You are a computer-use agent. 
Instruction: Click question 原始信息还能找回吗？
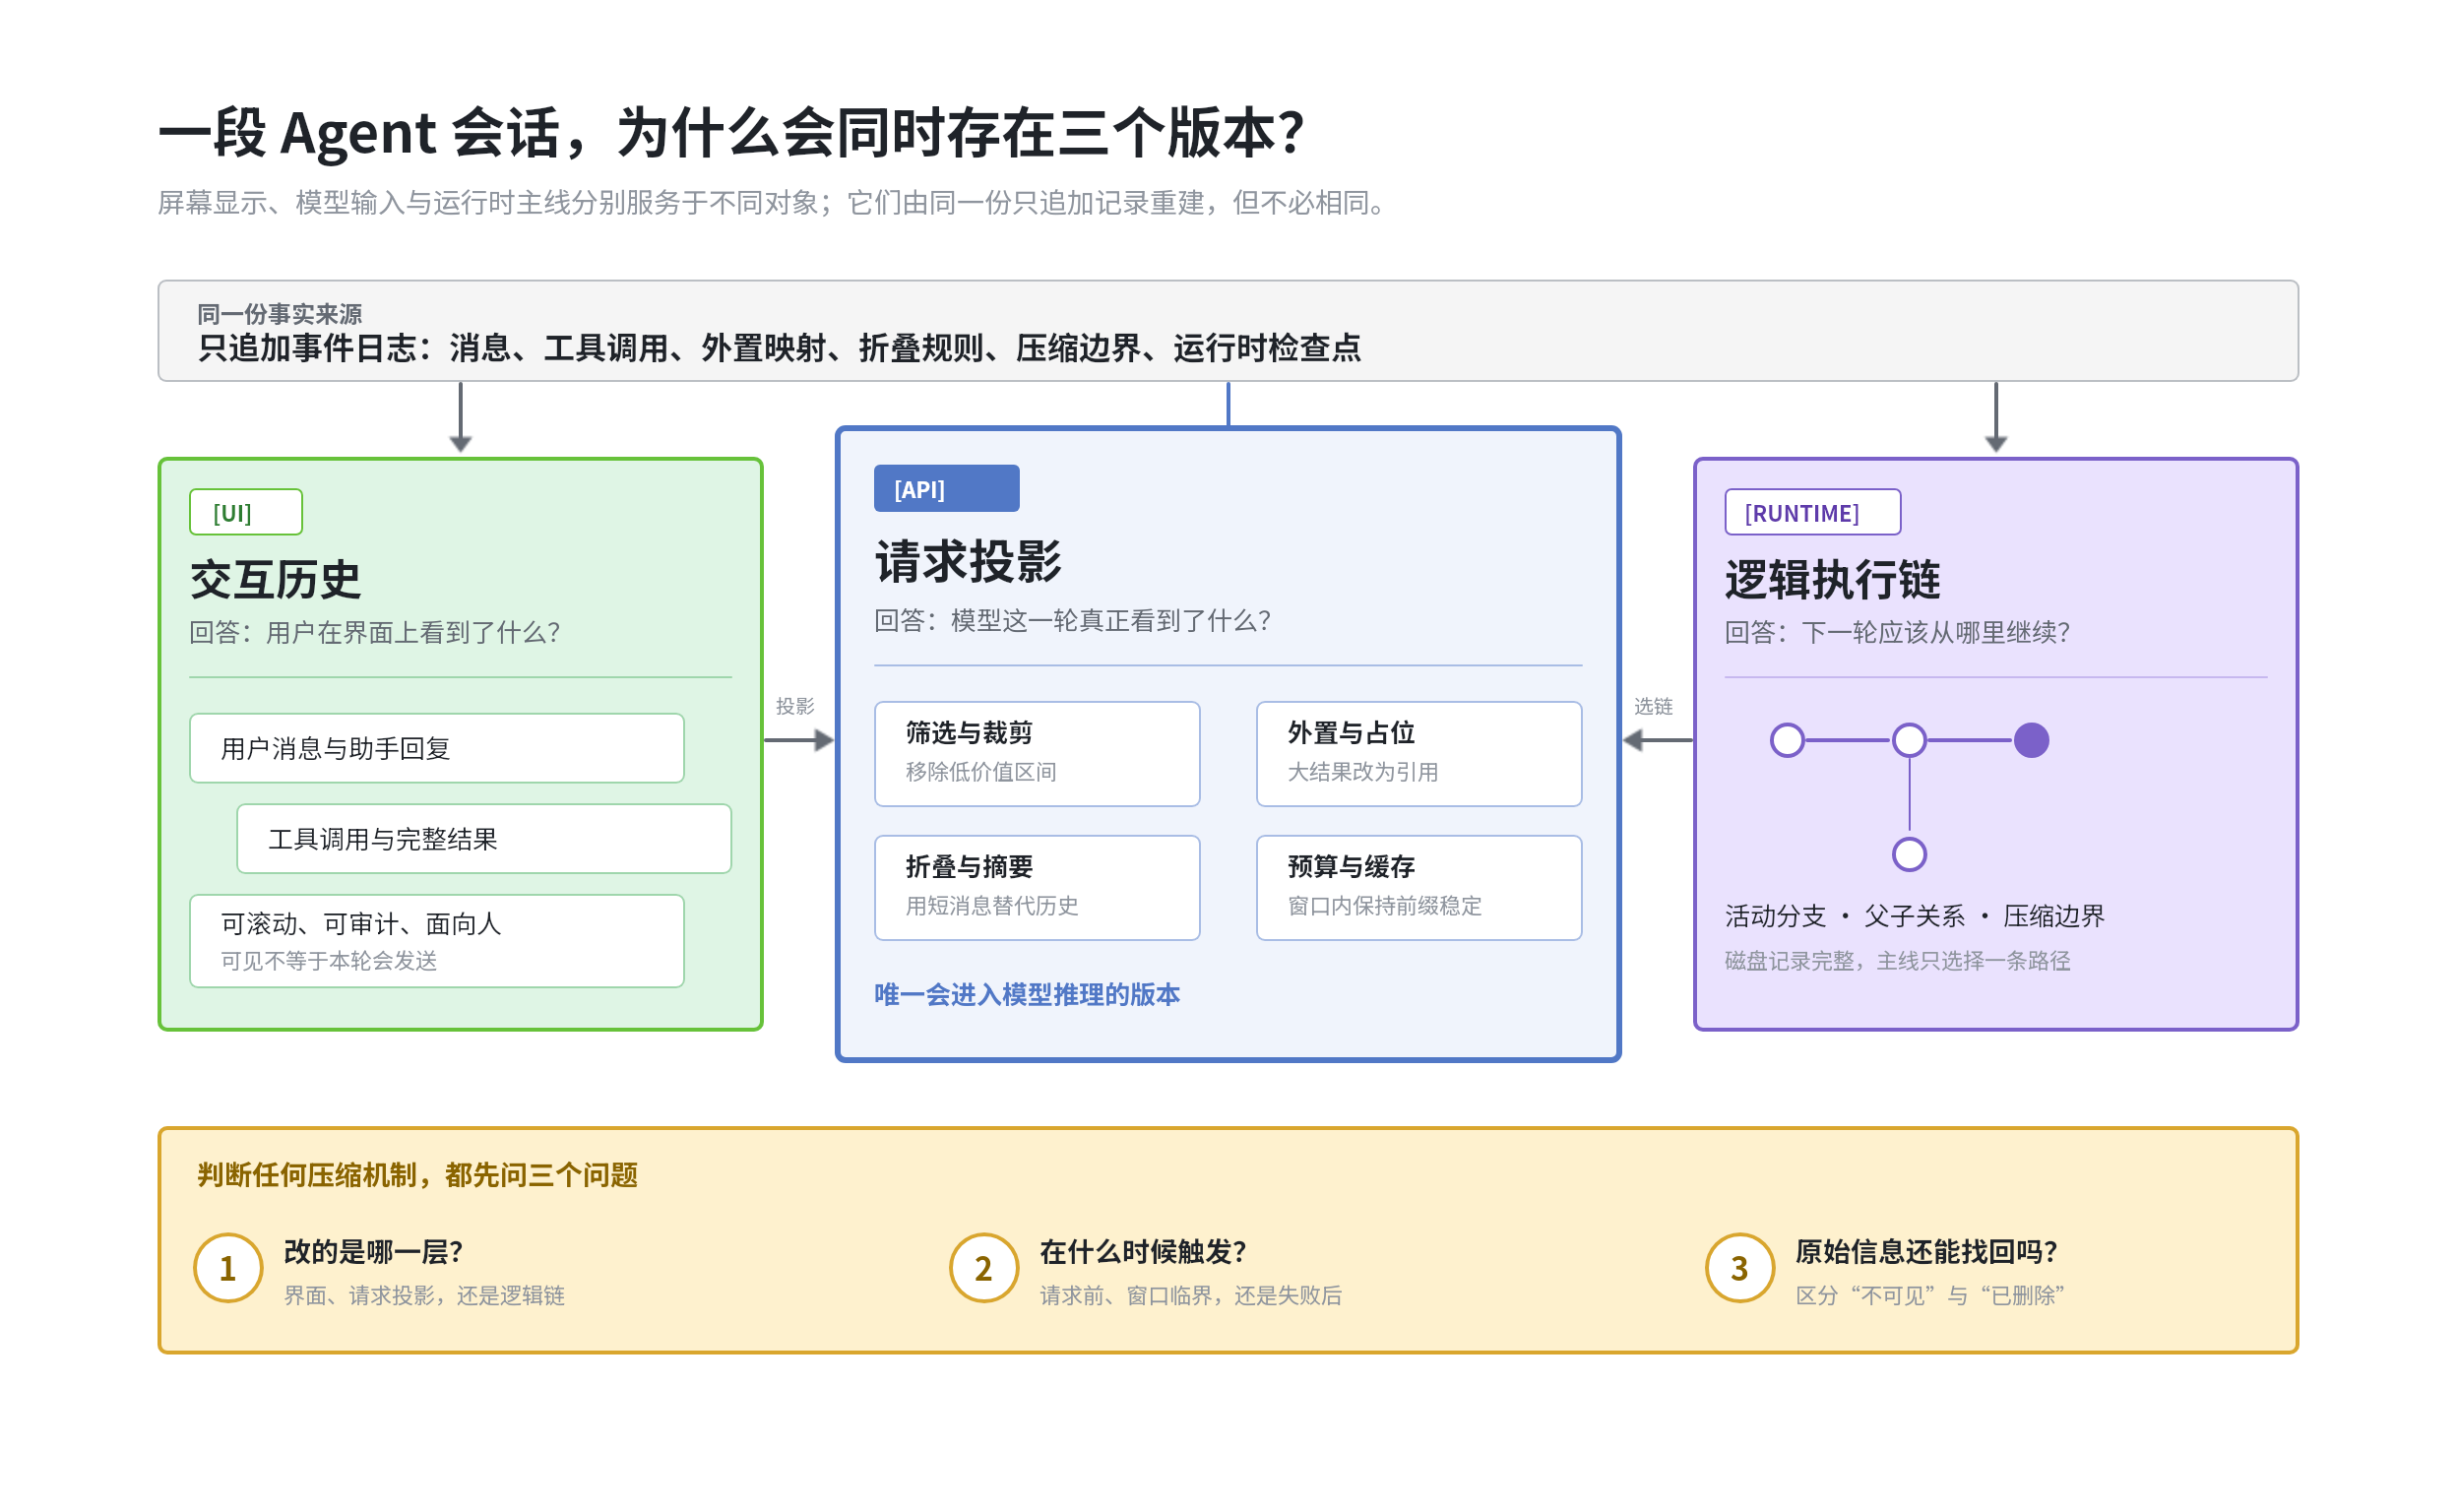(1927, 1251)
